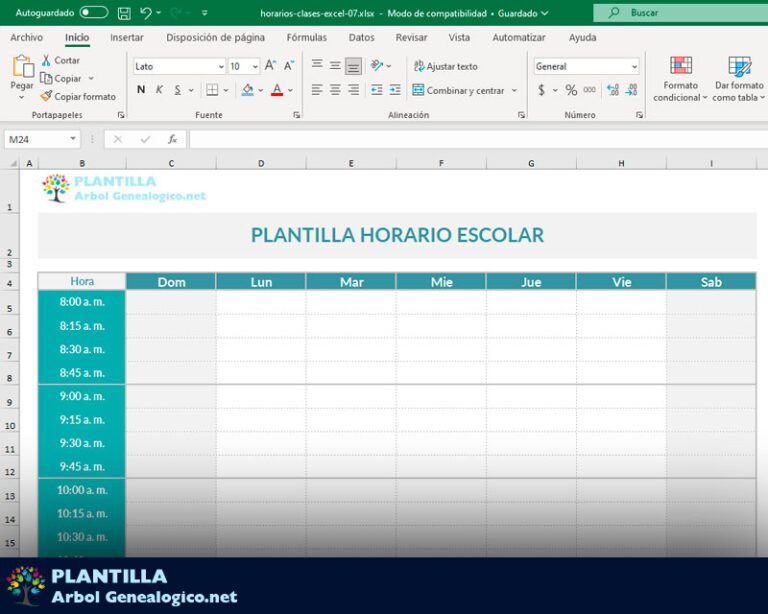Click the Buscar search box
Image resolution: width=768 pixels, height=614 pixels.
point(681,13)
